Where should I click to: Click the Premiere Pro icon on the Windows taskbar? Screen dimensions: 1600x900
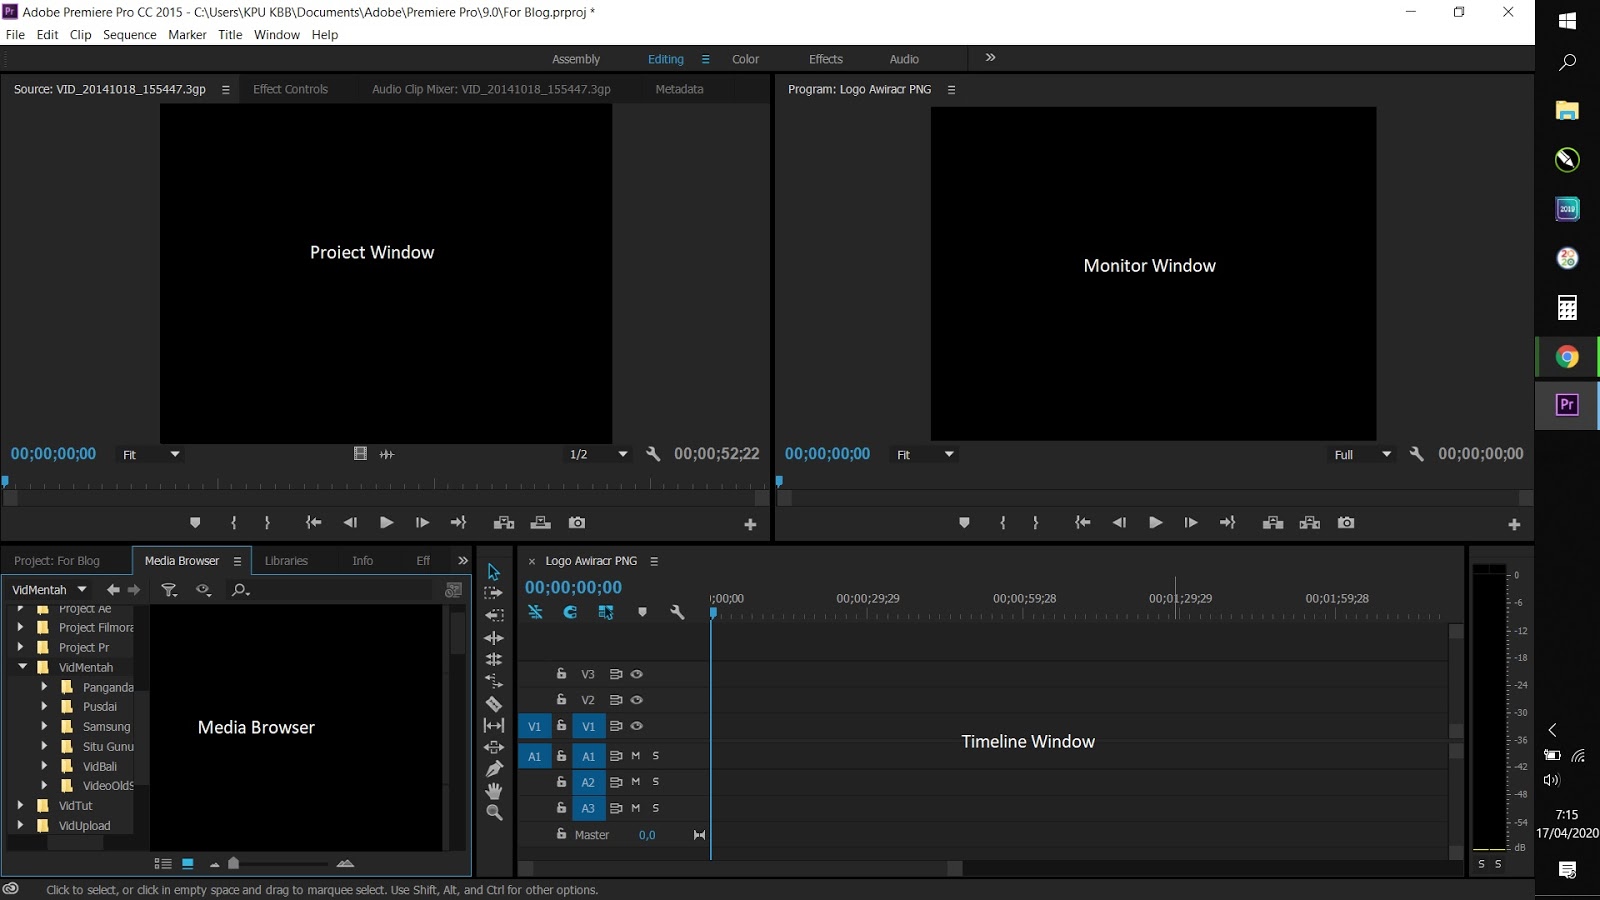pos(1566,404)
